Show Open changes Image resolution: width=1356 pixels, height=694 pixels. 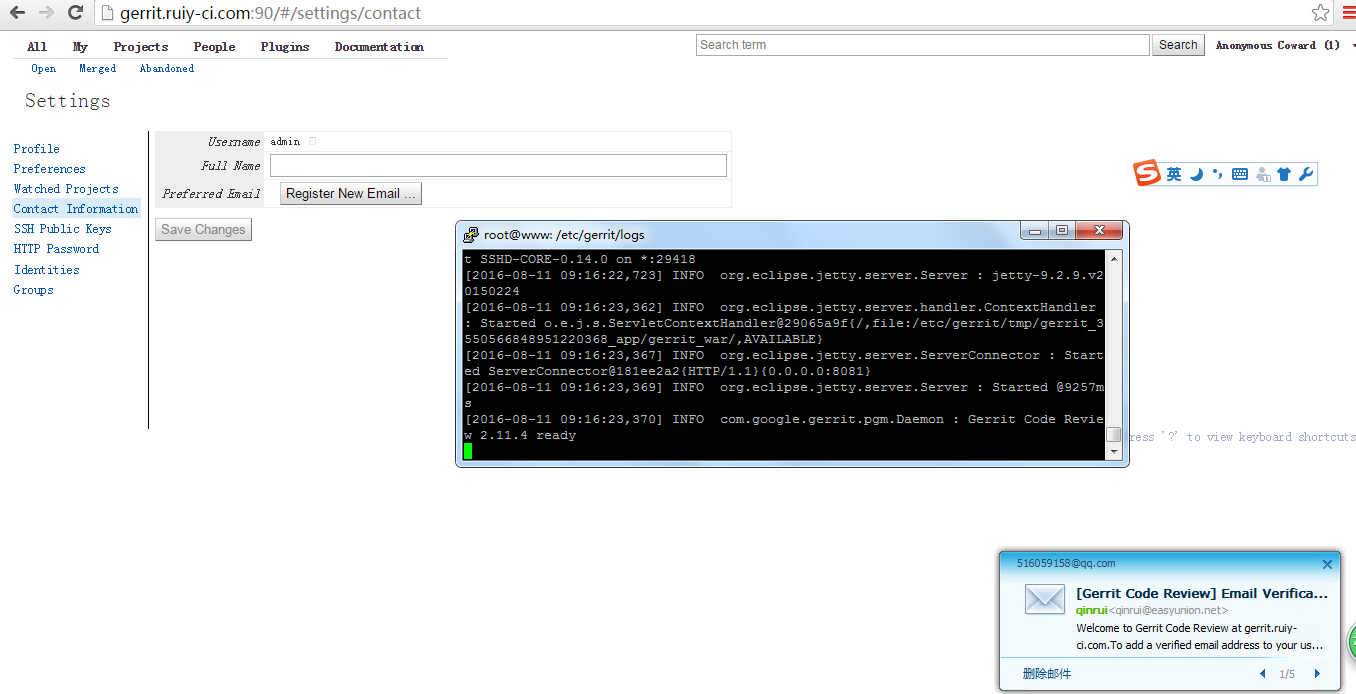43,69
